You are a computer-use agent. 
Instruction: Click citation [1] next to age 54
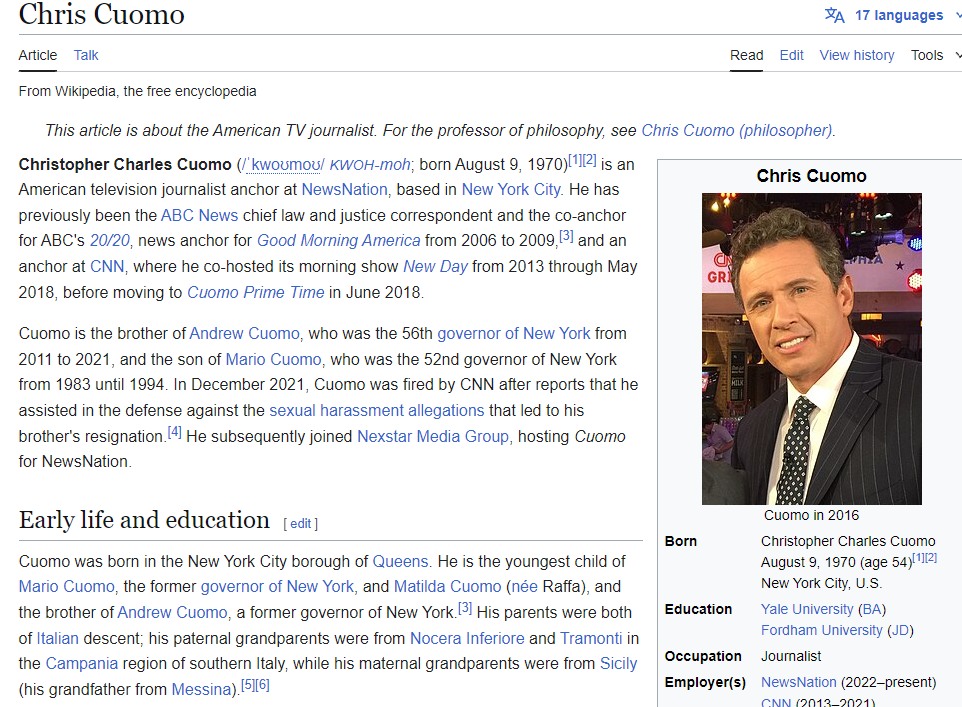(918, 558)
